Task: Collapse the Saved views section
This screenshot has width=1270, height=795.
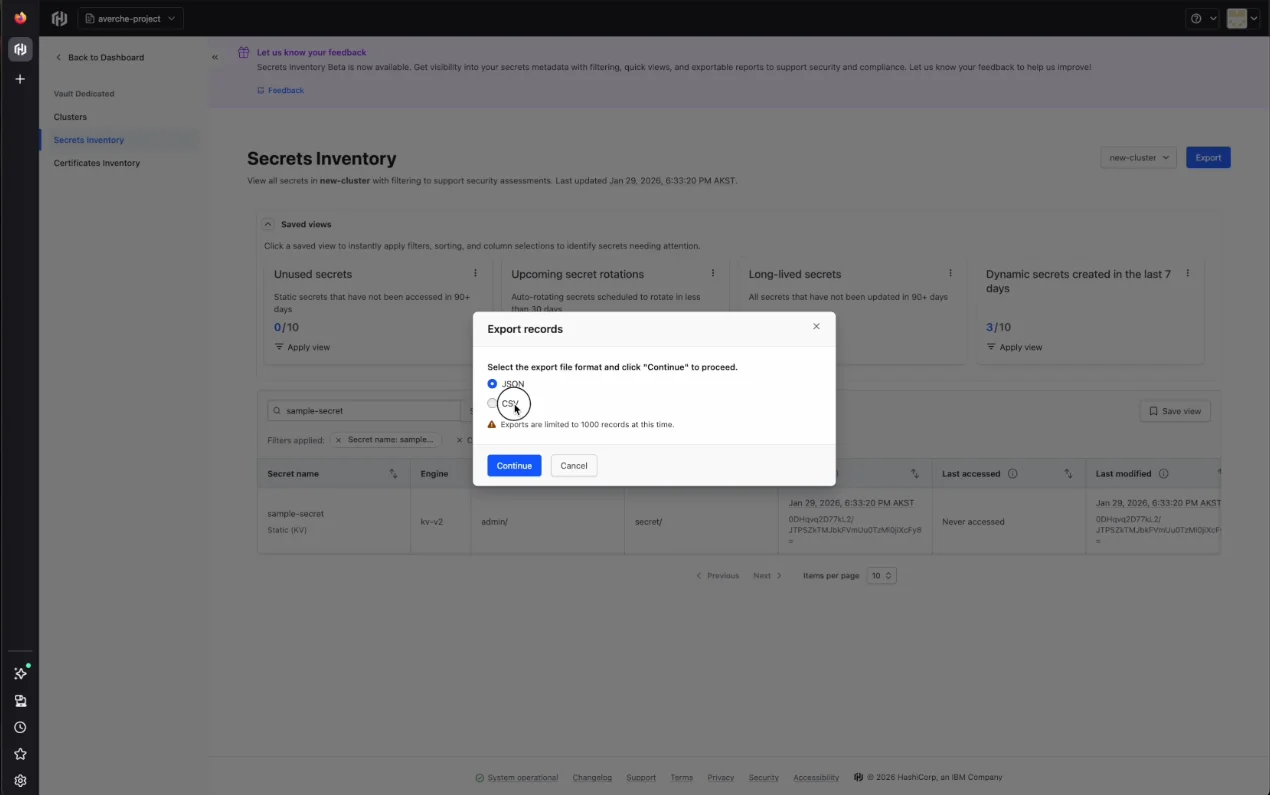Action: click(267, 223)
